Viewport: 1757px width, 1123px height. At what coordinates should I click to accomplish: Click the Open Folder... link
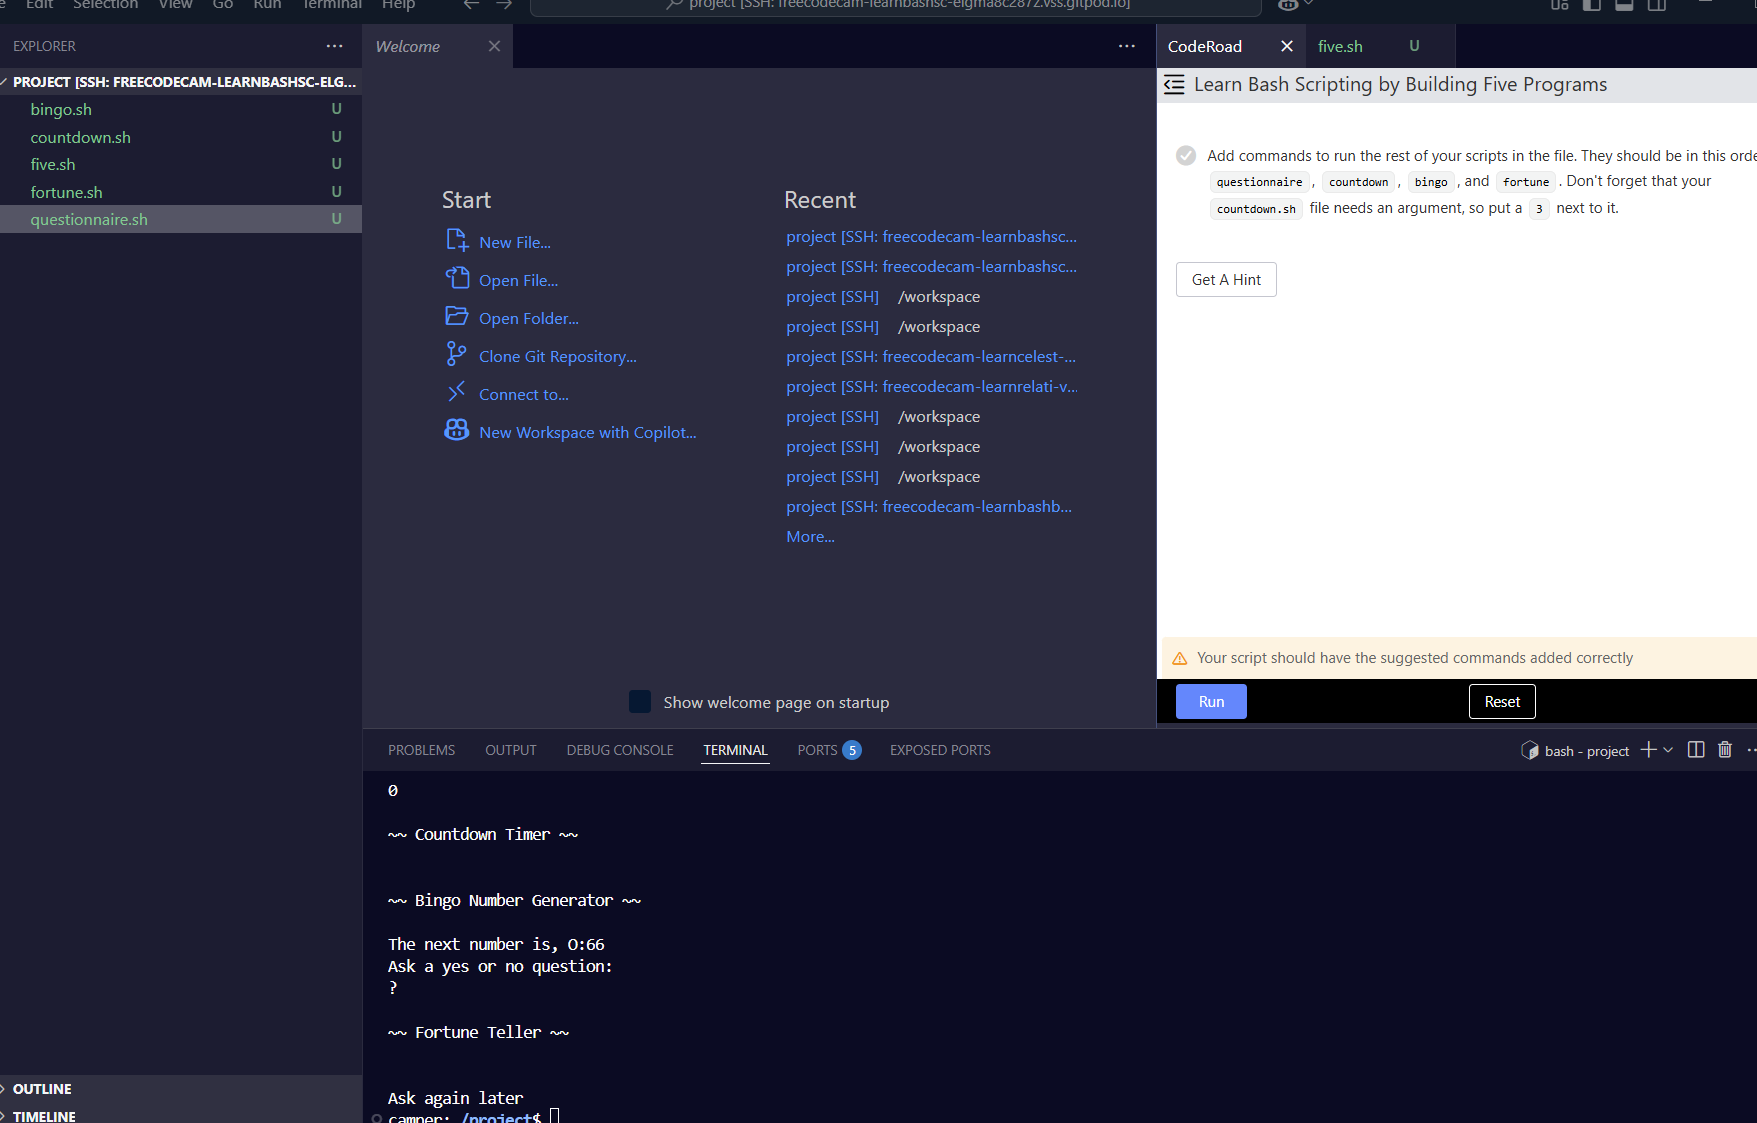tap(529, 318)
